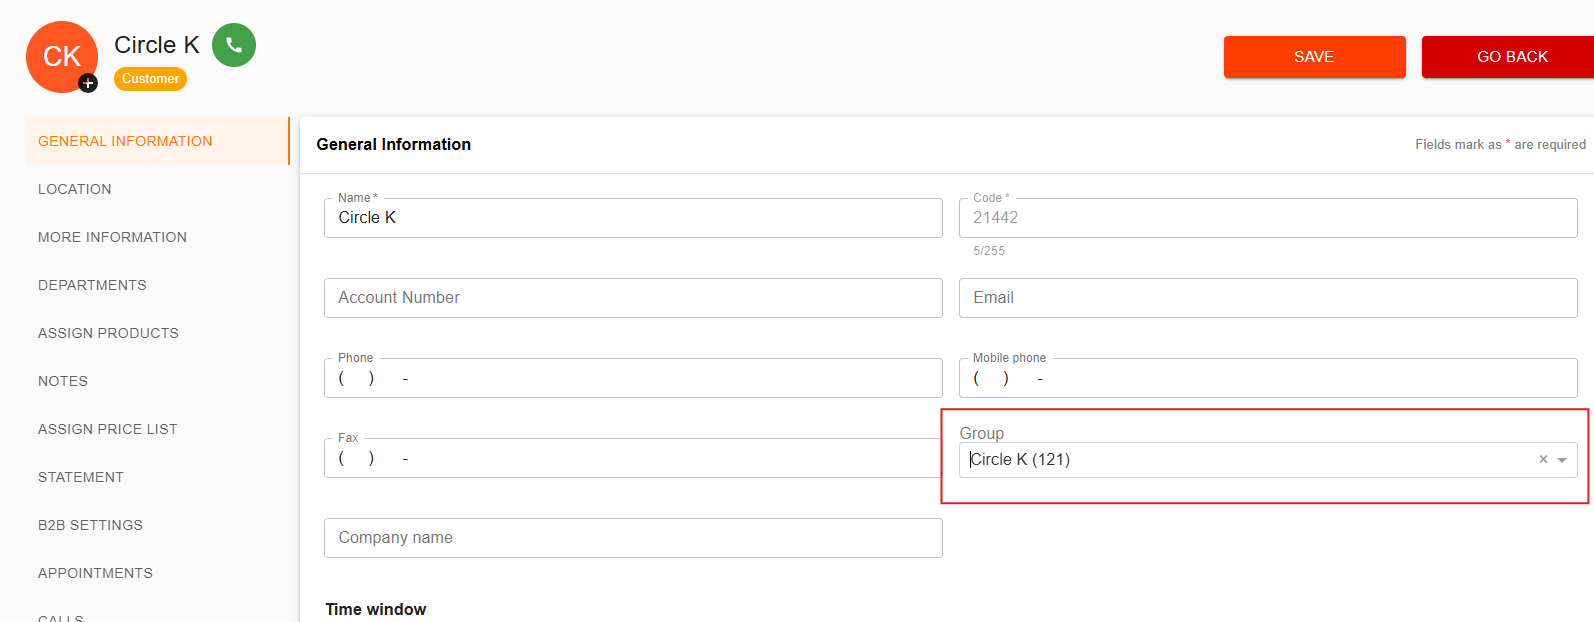Screen dimensions: 1594x622
Task: Click the Save button
Action: (x=1314, y=57)
